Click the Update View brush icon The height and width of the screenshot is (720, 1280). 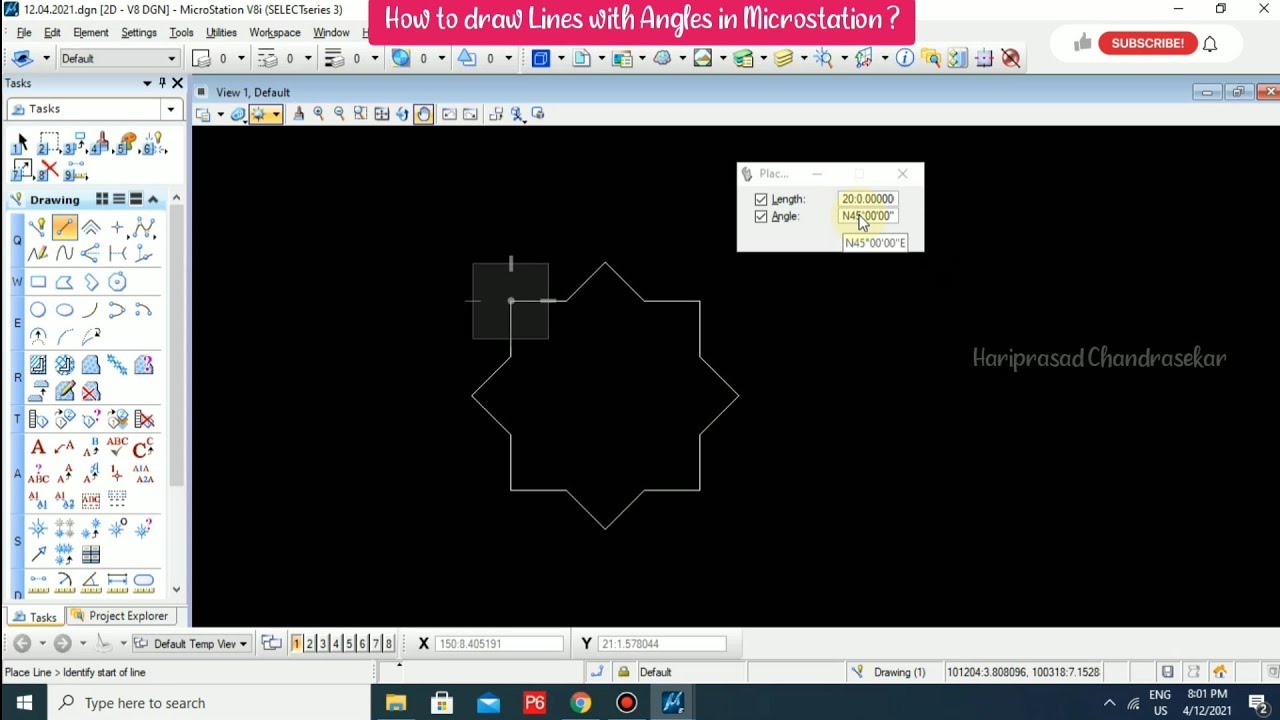click(x=298, y=114)
